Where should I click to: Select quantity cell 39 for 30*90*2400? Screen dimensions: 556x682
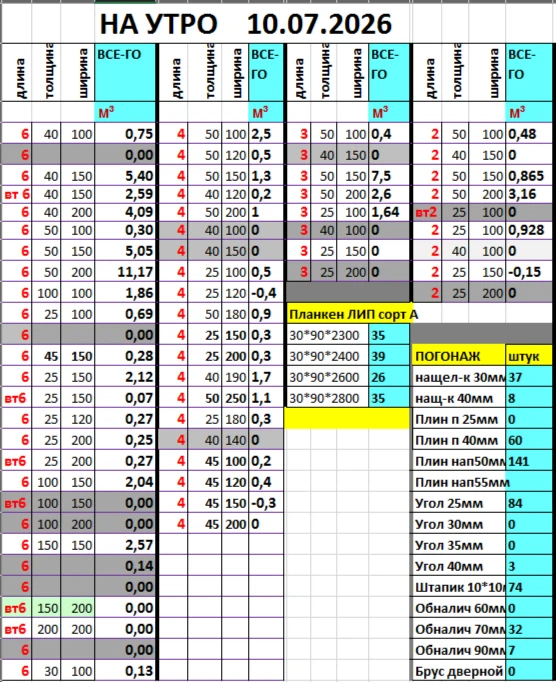(389, 356)
